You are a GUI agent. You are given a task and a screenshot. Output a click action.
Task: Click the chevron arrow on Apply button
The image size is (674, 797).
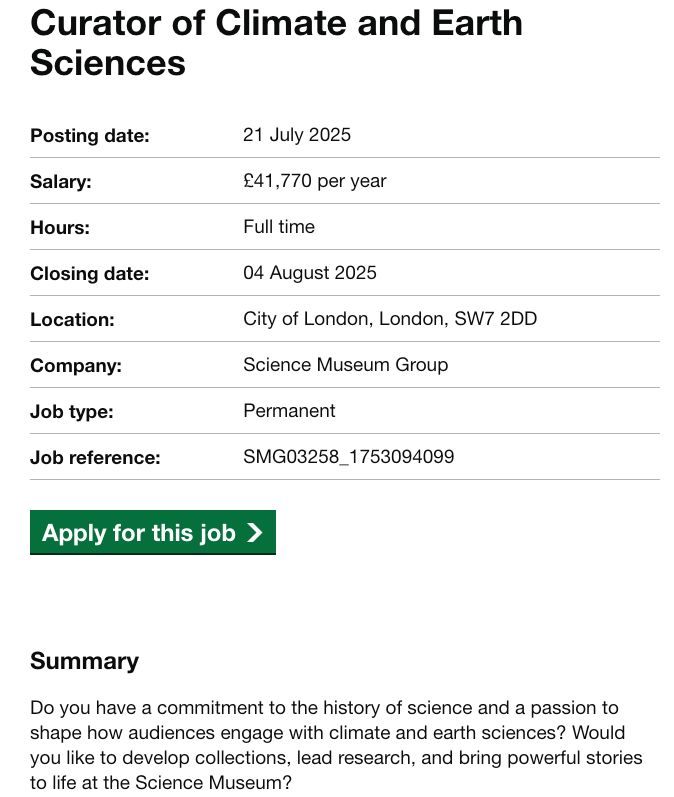point(254,533)
